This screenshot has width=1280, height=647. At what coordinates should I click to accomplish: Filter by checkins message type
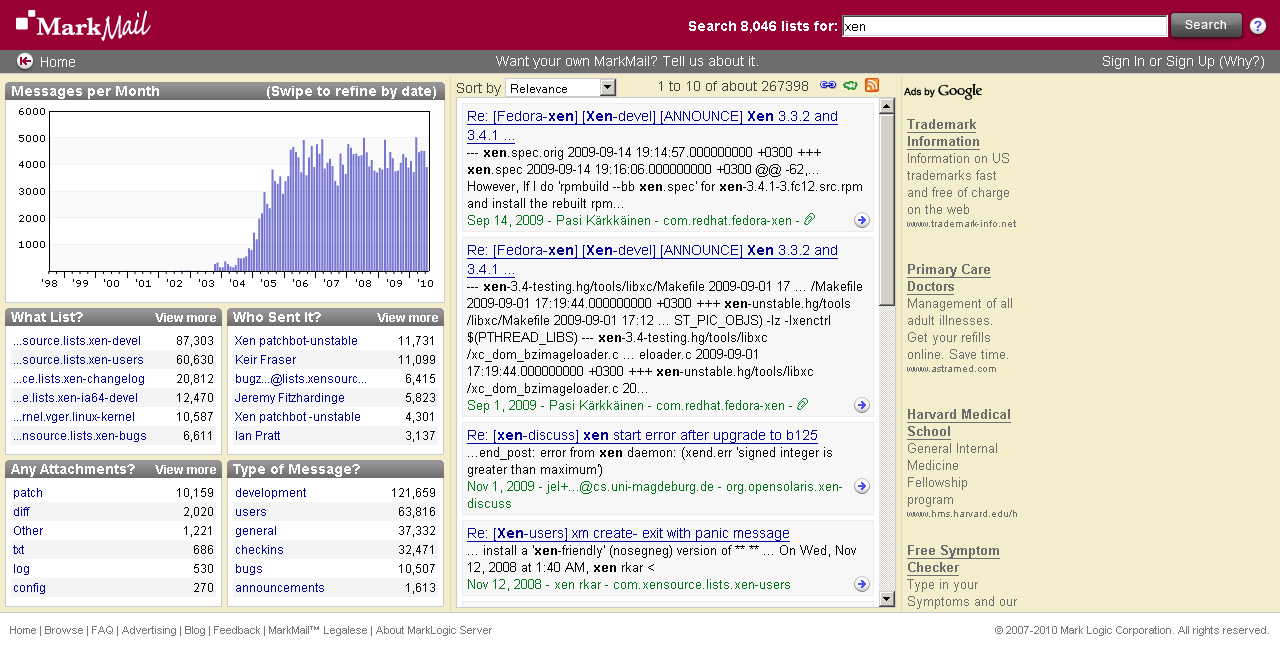tap(259, 550)
